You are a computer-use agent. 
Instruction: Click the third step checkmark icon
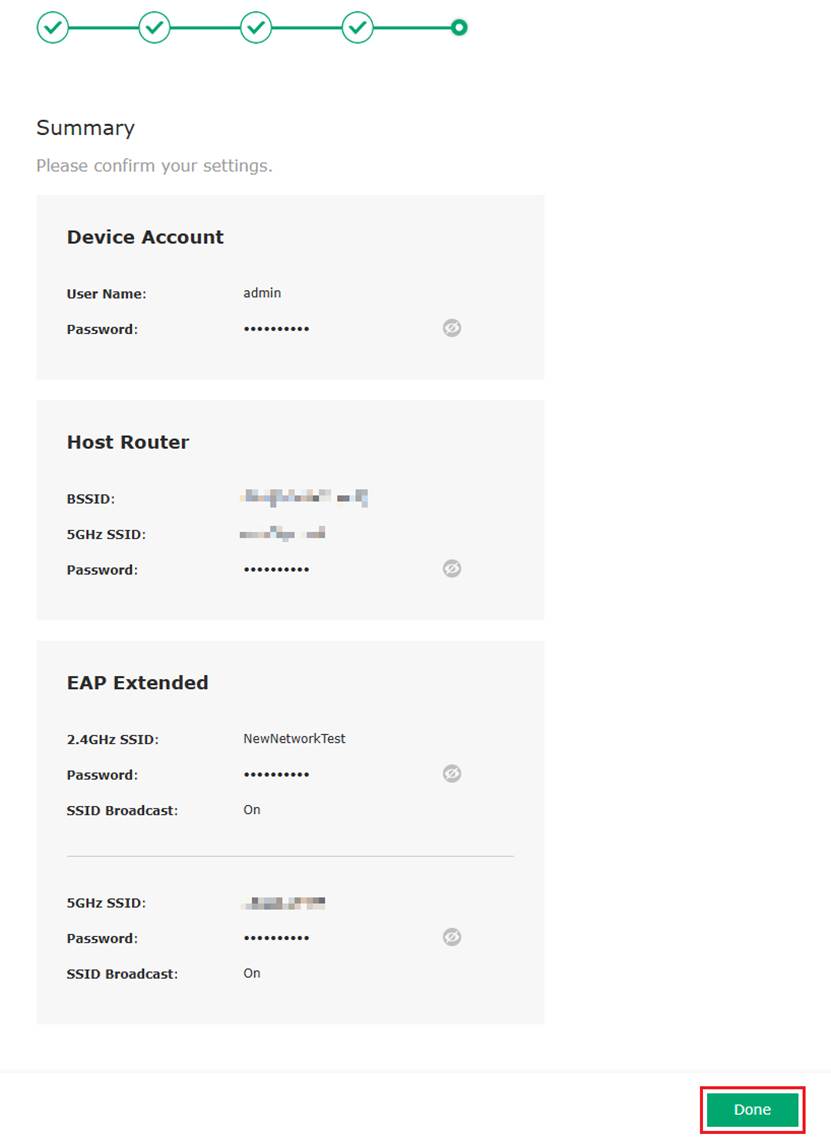(256, 27)
